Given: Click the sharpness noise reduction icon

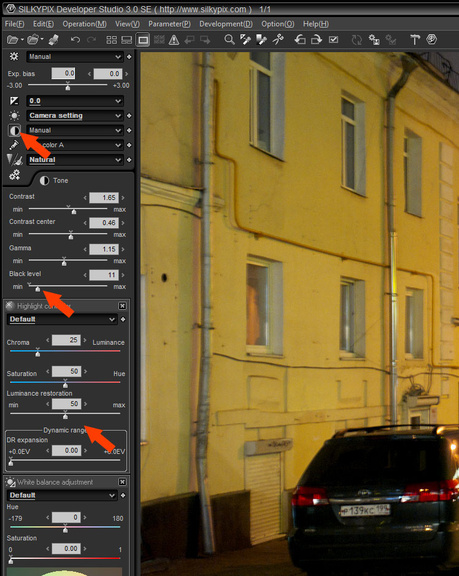Looking at the screenshot, I should pos(15,159).
